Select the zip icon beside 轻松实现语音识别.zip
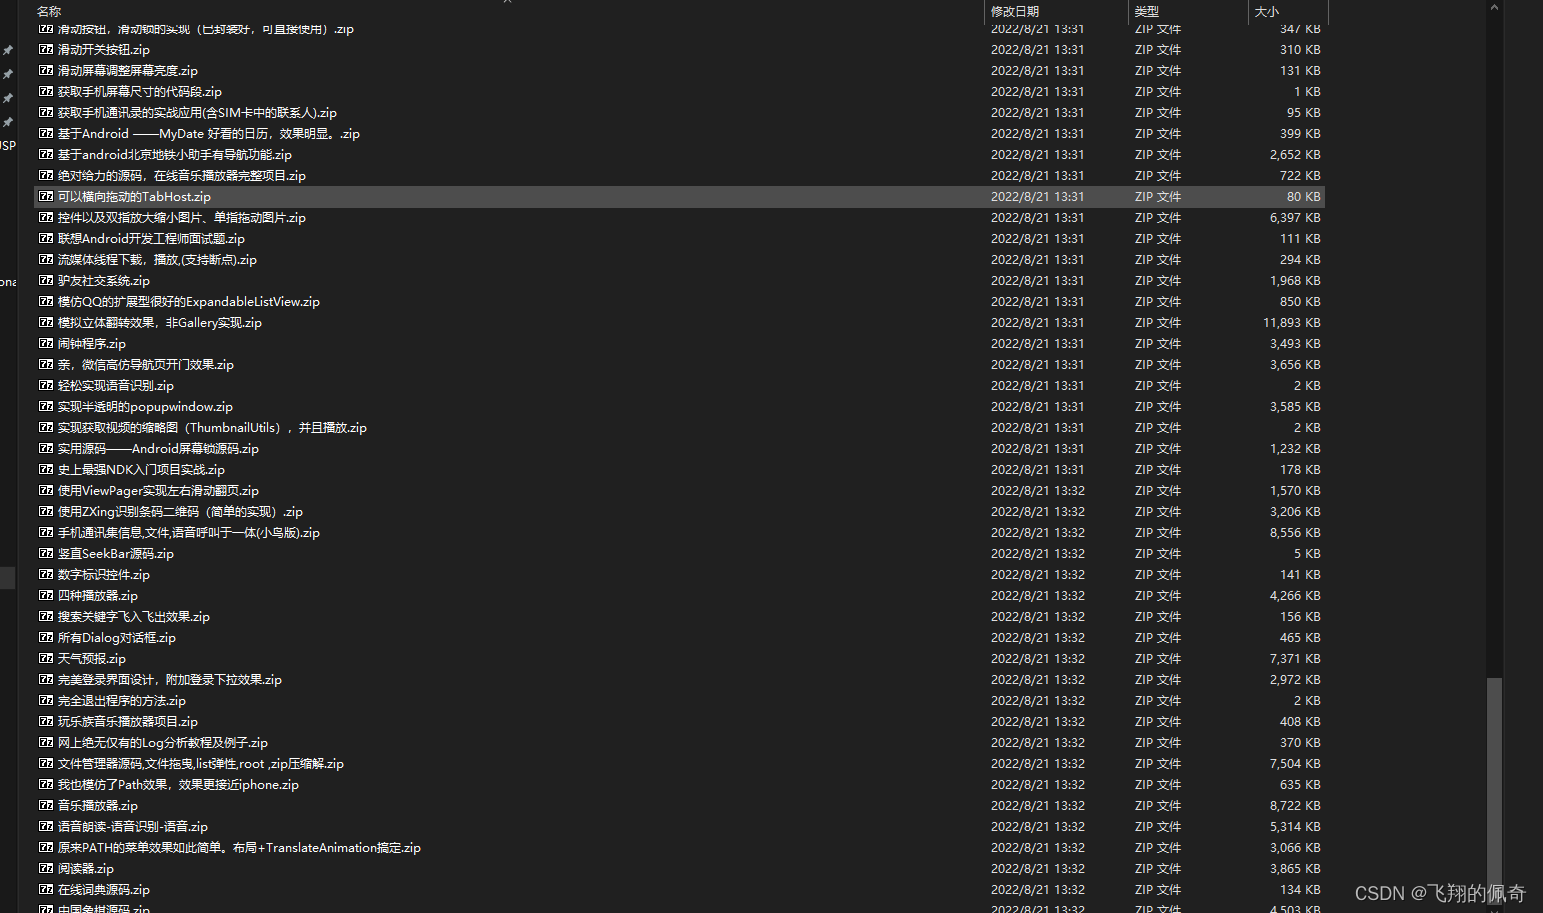The image size is (1543, 913). (x=46, y=385)
